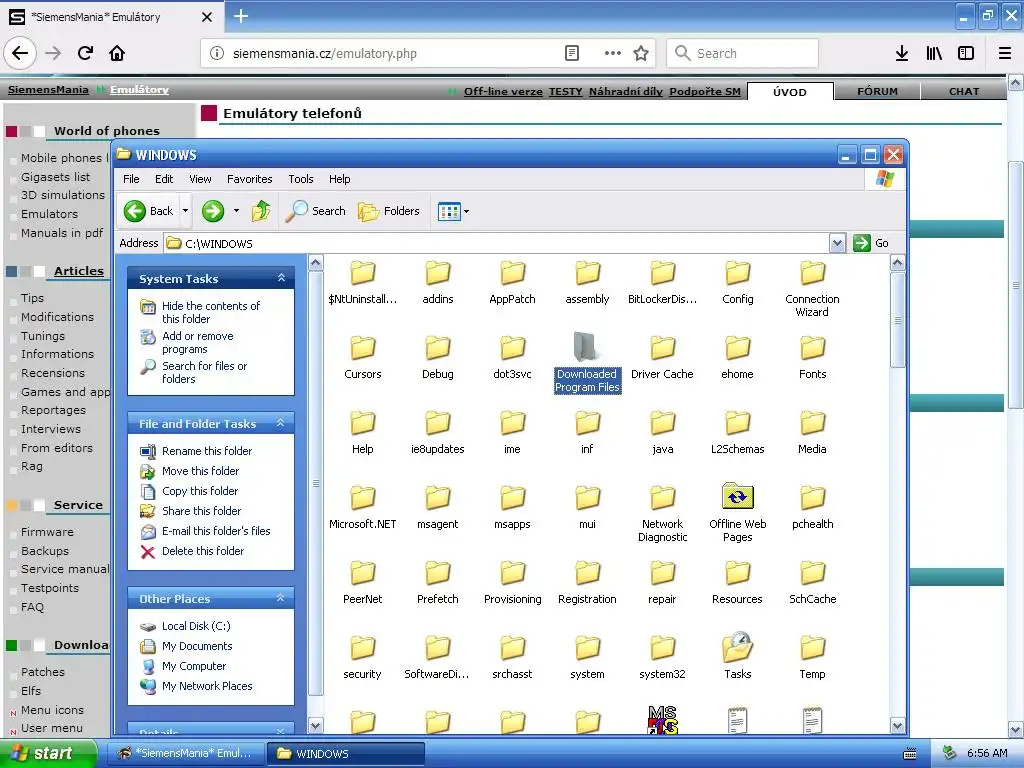Open the Edit menu in Explorer
Image resolution: width=1024 pixels, height=768 pixels.
tap(164, 179)
